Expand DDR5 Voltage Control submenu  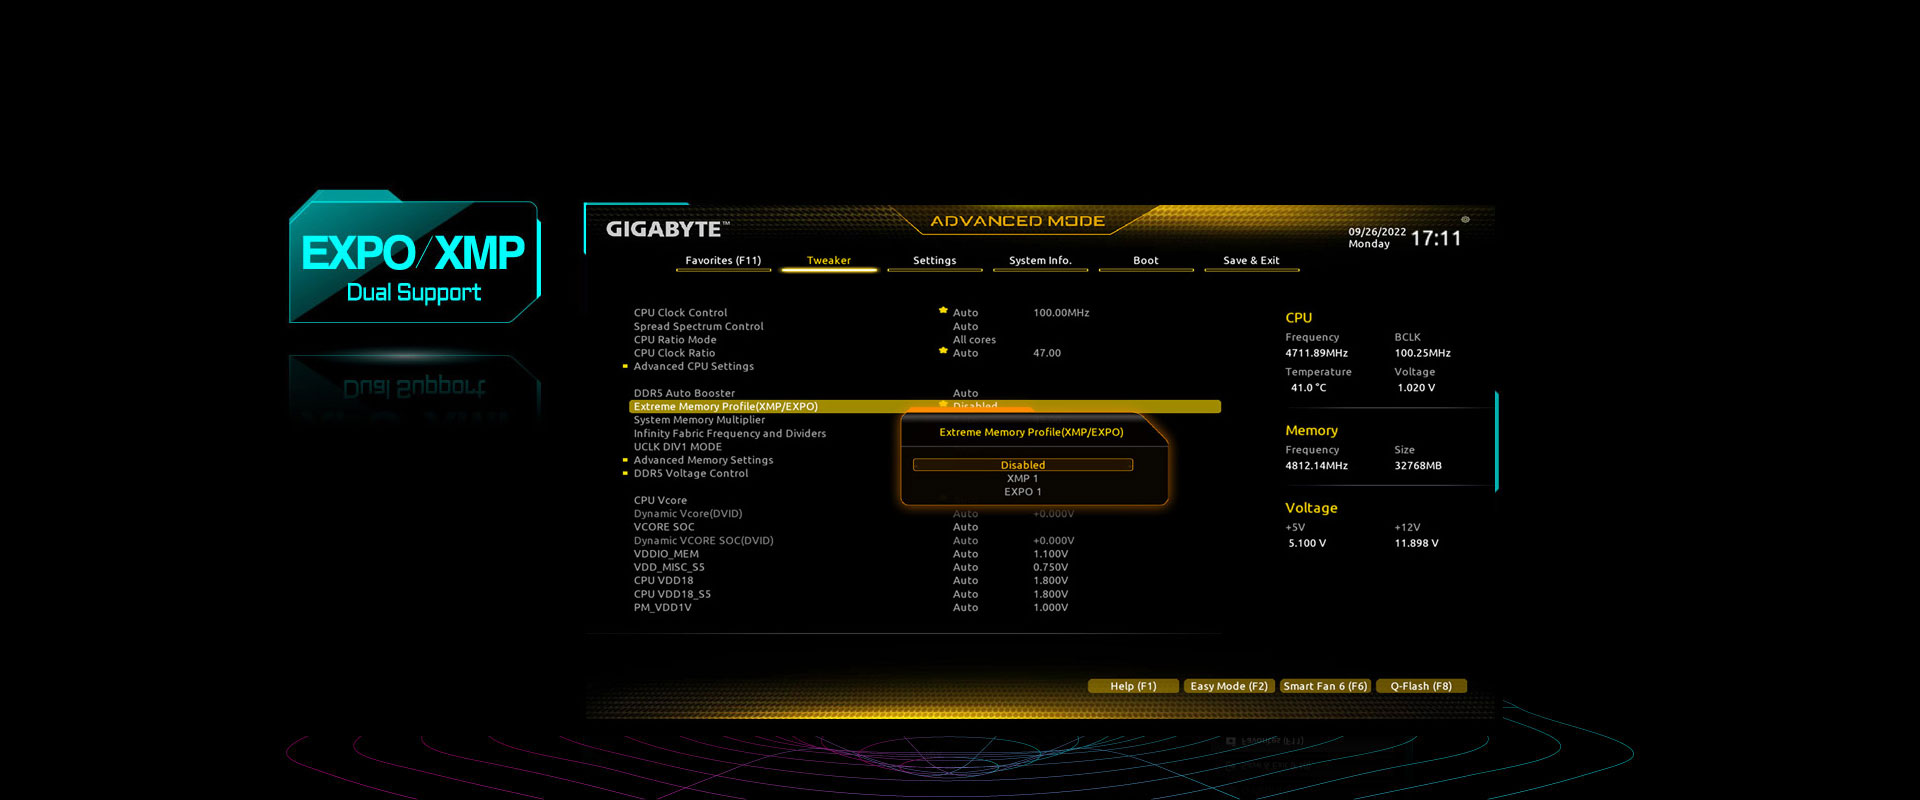point(690,474)
